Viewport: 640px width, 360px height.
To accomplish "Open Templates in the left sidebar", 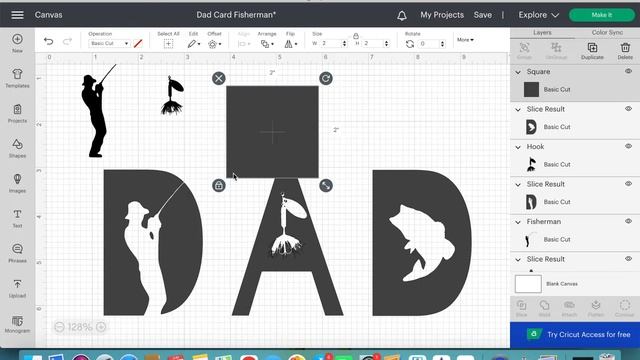I will coord(17,78).
